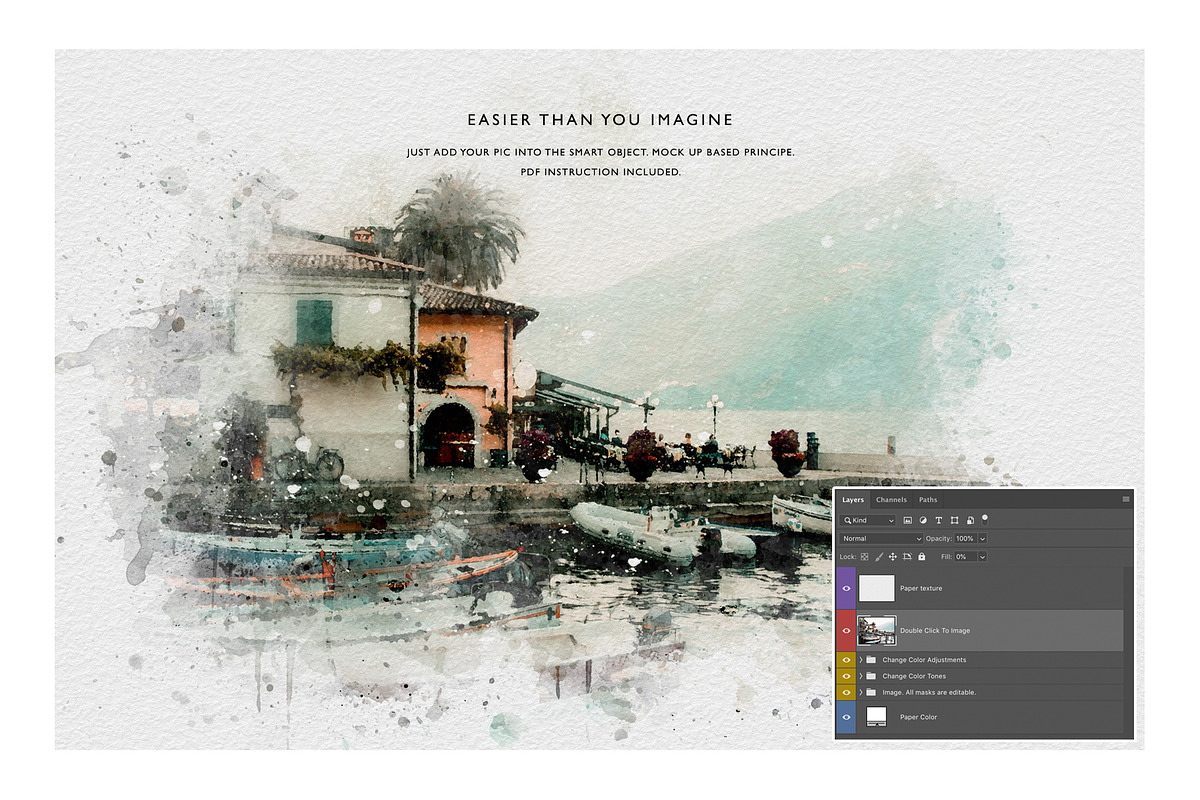Viewport: 1200px width, 800px height.
Task: Open the Opacity slider dropdown arrow
Action: click(982, 538)
